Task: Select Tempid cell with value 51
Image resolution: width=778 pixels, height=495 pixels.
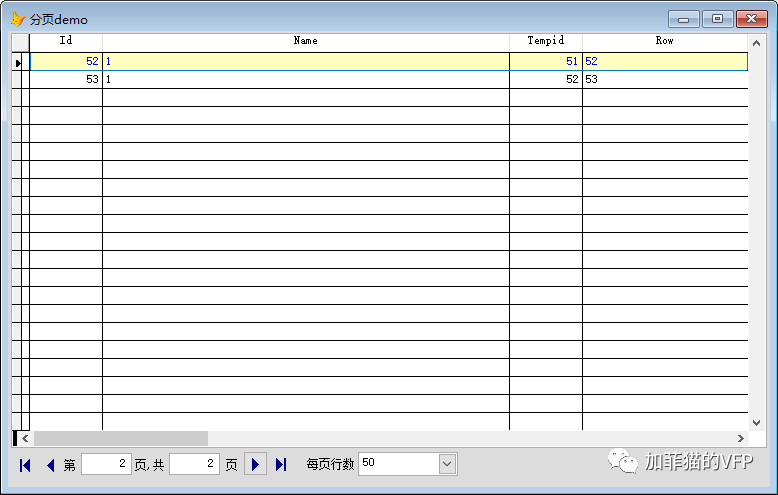Action: click(546, 62)
